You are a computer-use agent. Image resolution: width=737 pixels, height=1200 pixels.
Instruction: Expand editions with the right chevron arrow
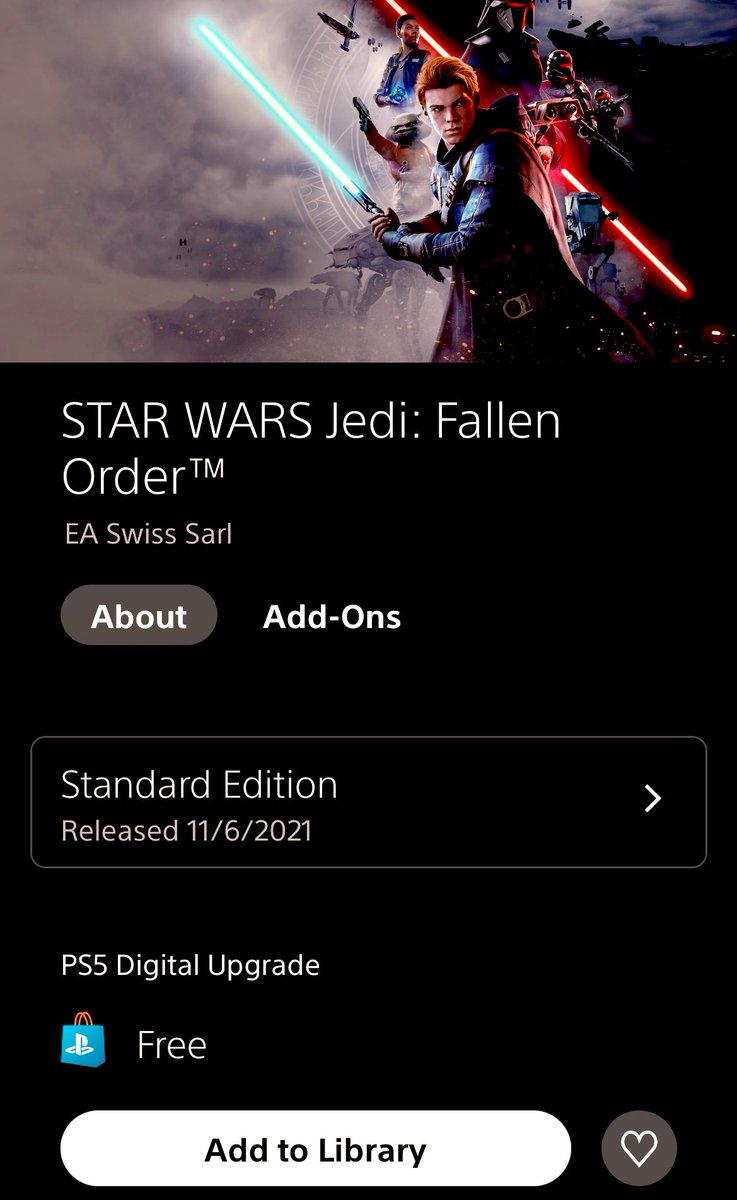(x=653, y=798)
